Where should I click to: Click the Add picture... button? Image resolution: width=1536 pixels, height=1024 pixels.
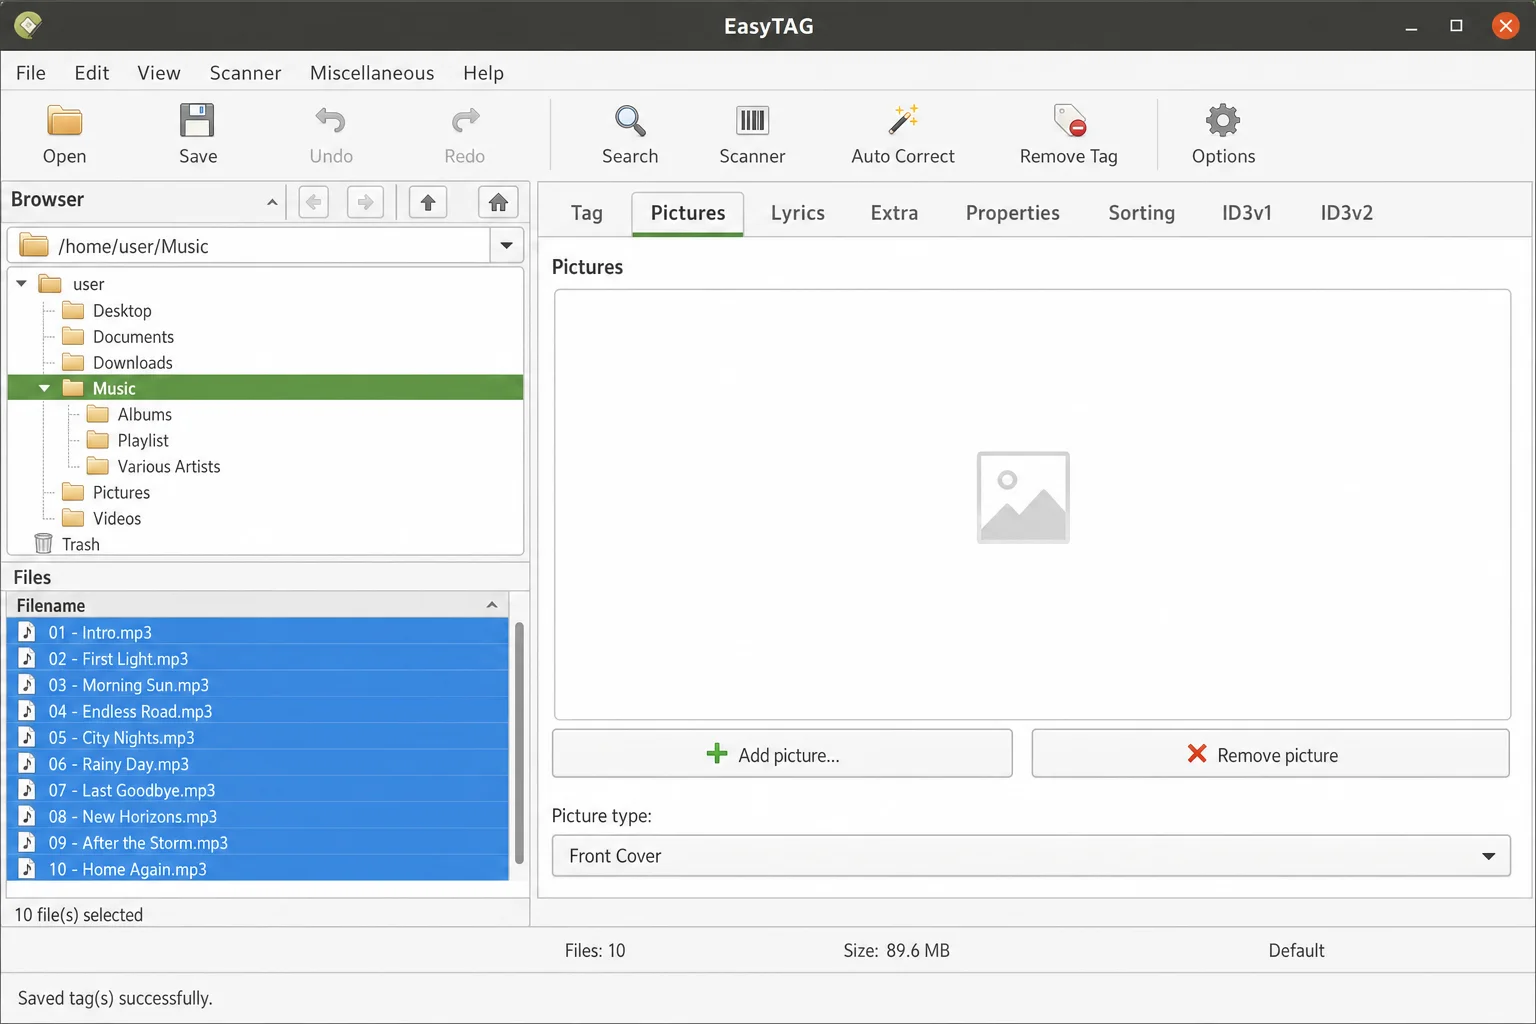point(782,754)
